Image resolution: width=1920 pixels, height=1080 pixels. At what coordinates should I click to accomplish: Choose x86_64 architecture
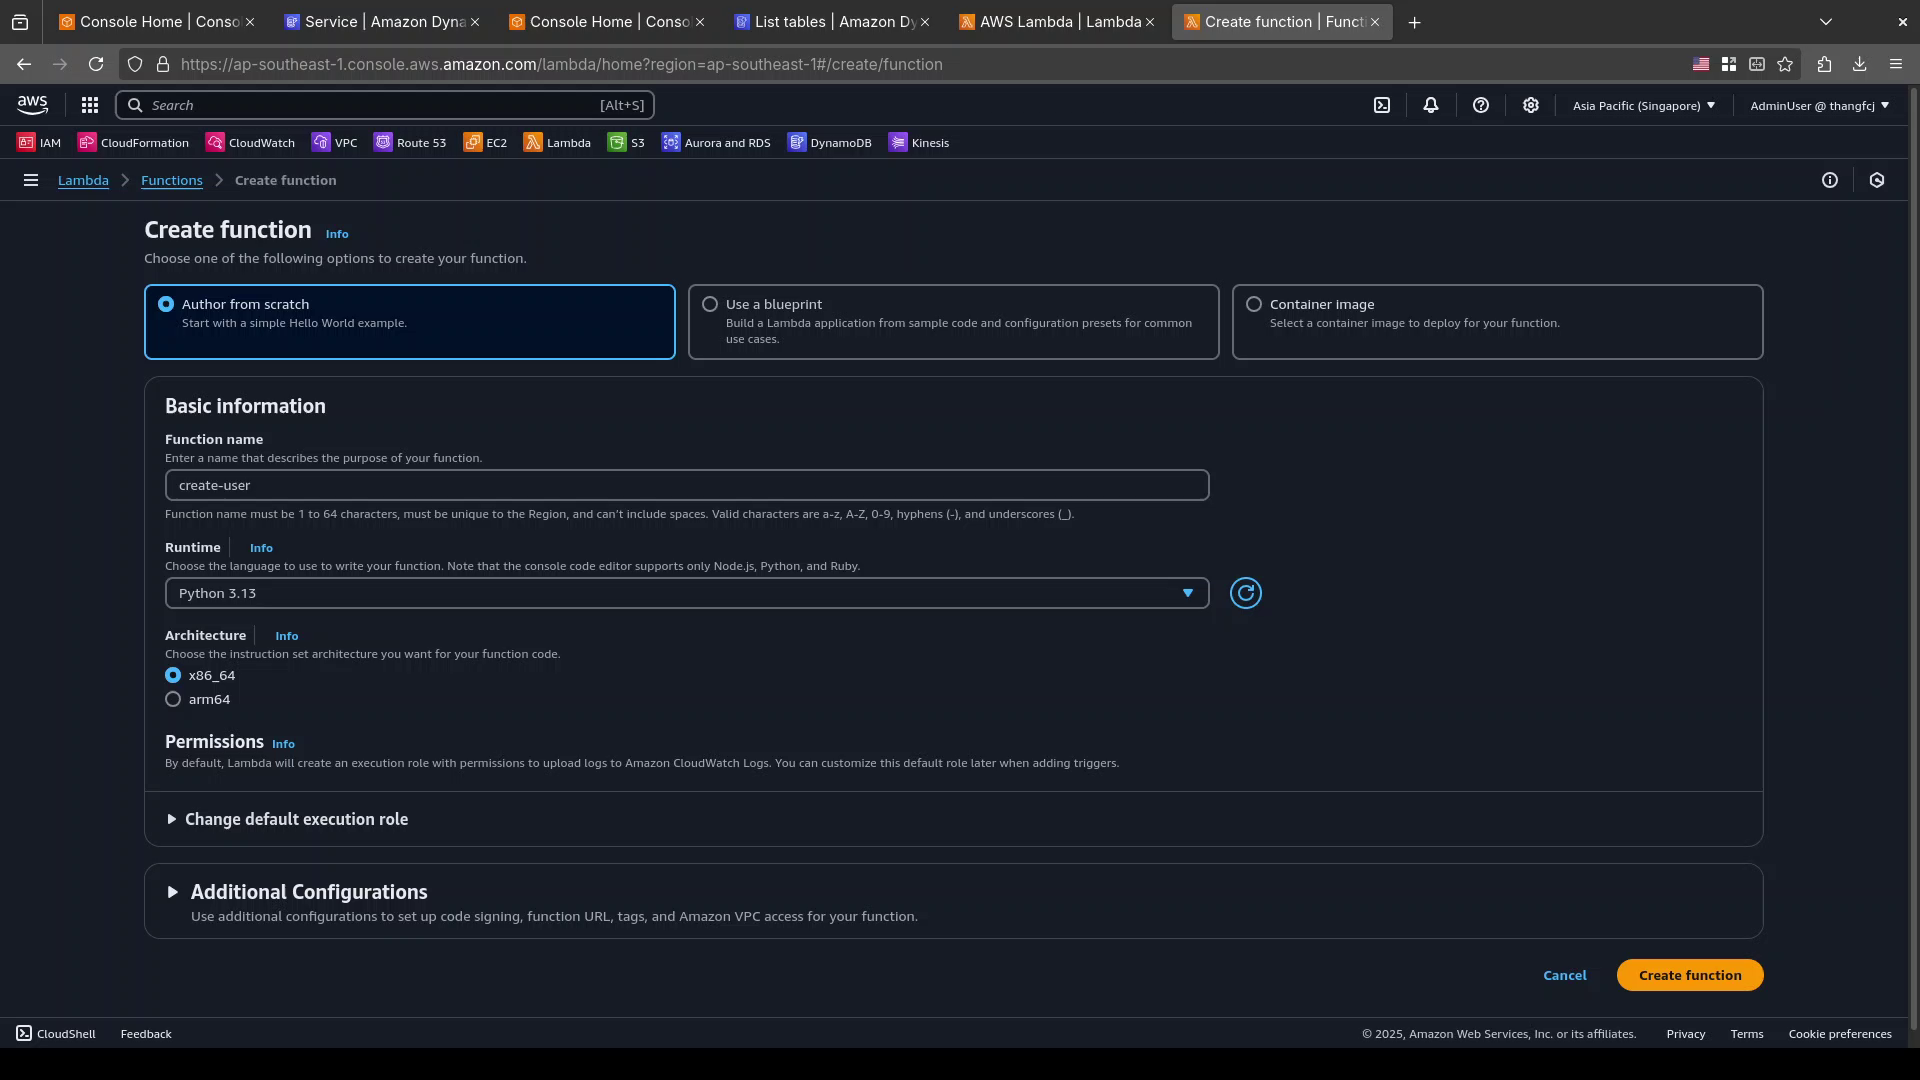(x=173, y=676)
